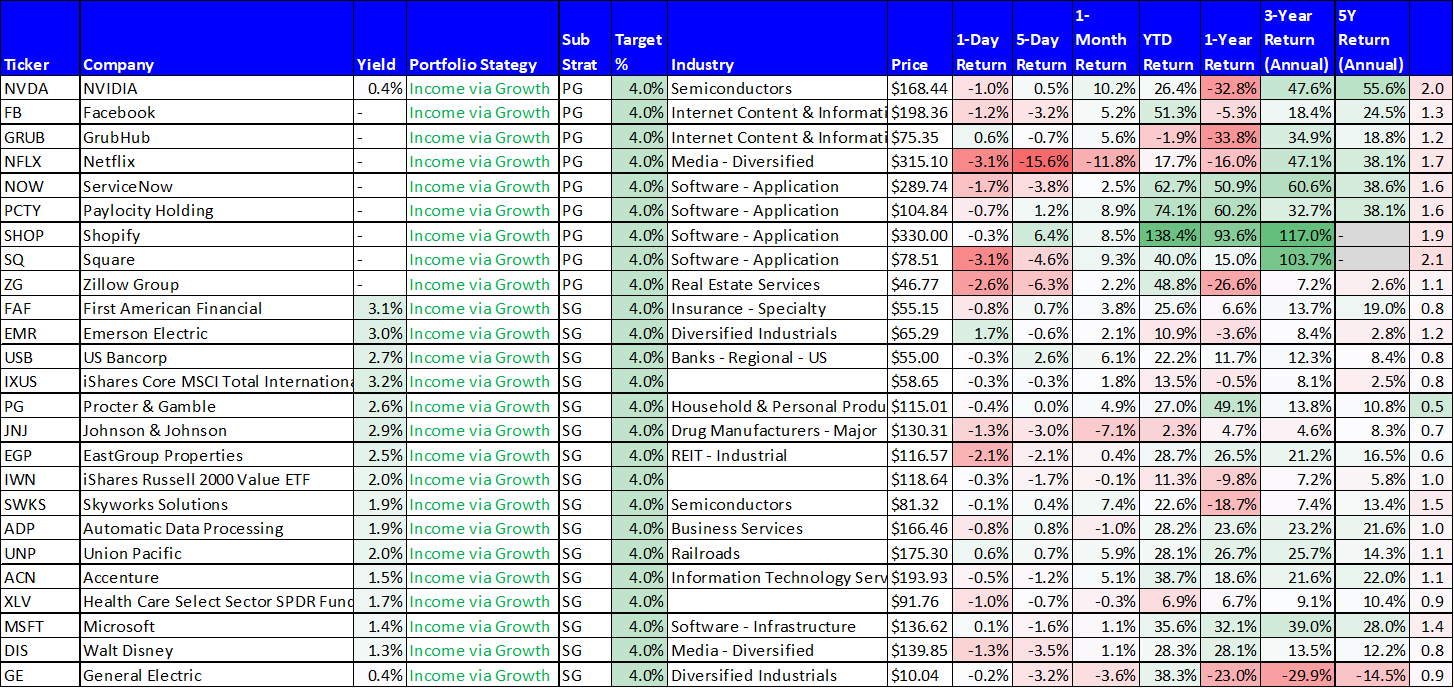Select the EastGroup Properties company cell
Viewport: 1454px width, 688px height.
tap(217, 455)
